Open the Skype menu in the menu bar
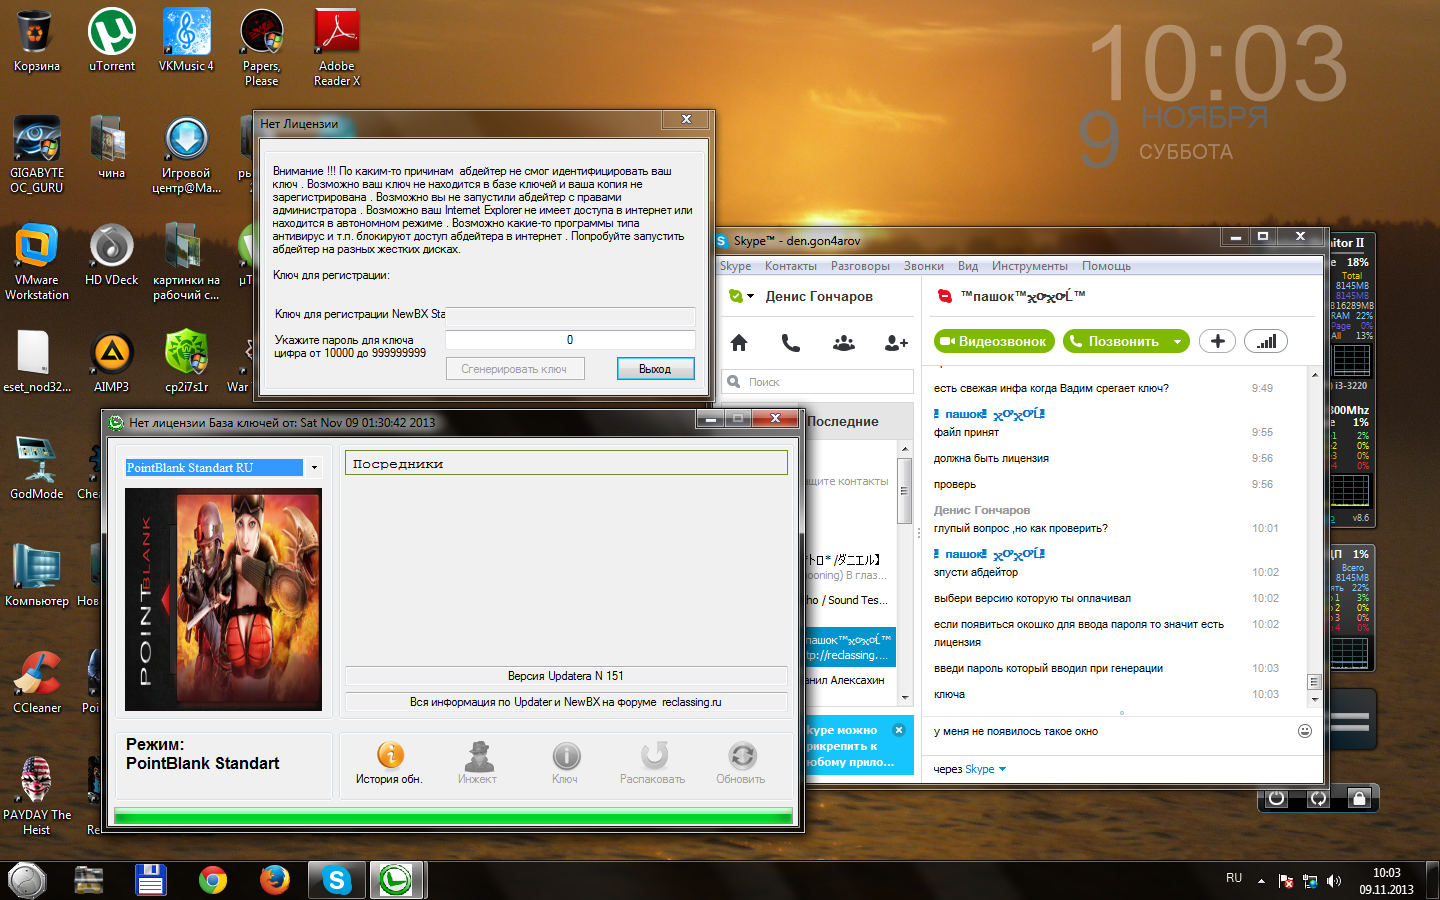 click(735, 266)
